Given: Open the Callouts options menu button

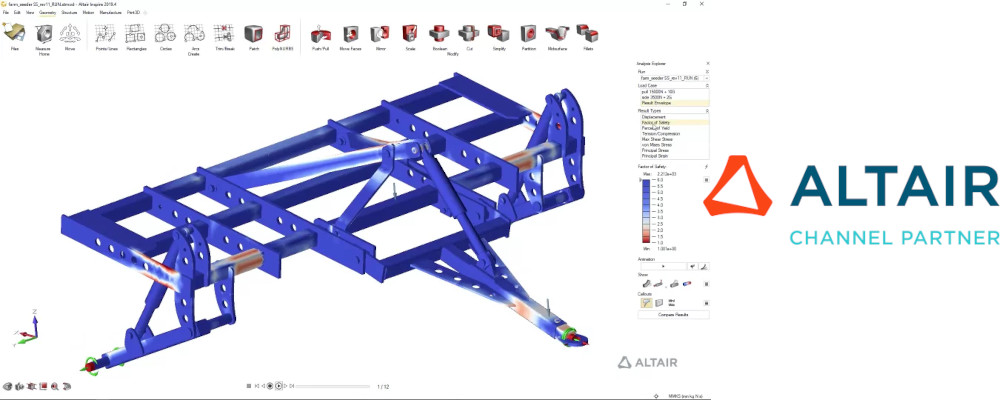Looking at the screenshot, I should point(706,303).
